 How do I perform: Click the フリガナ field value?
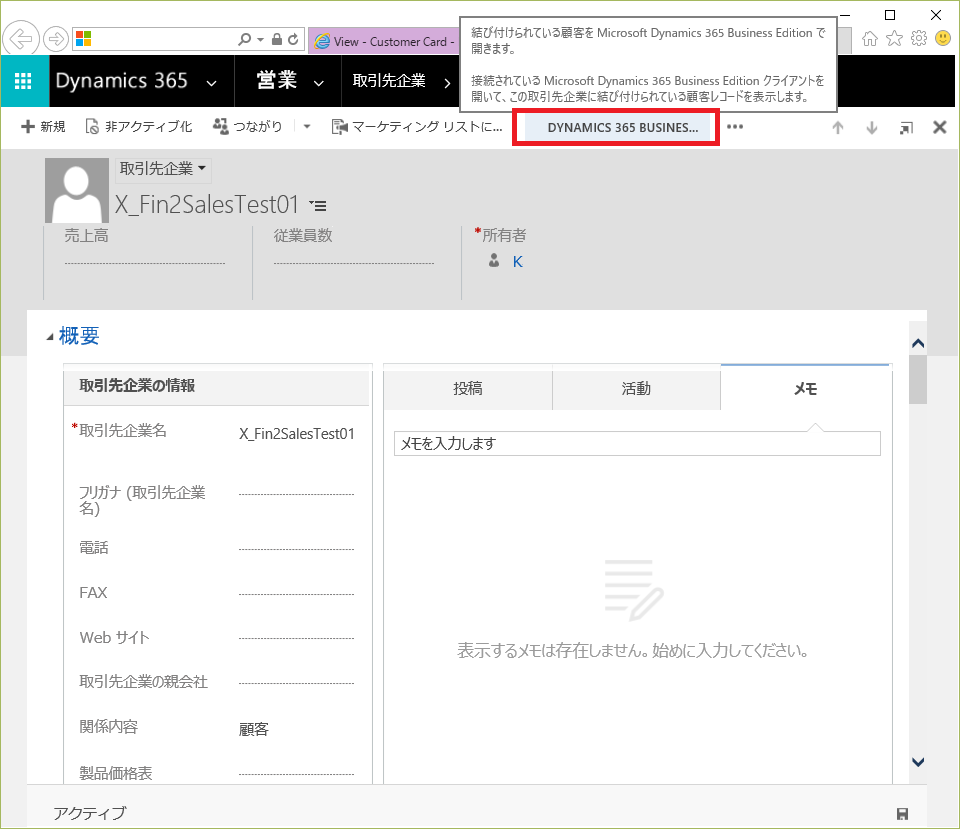coord(296,493)
